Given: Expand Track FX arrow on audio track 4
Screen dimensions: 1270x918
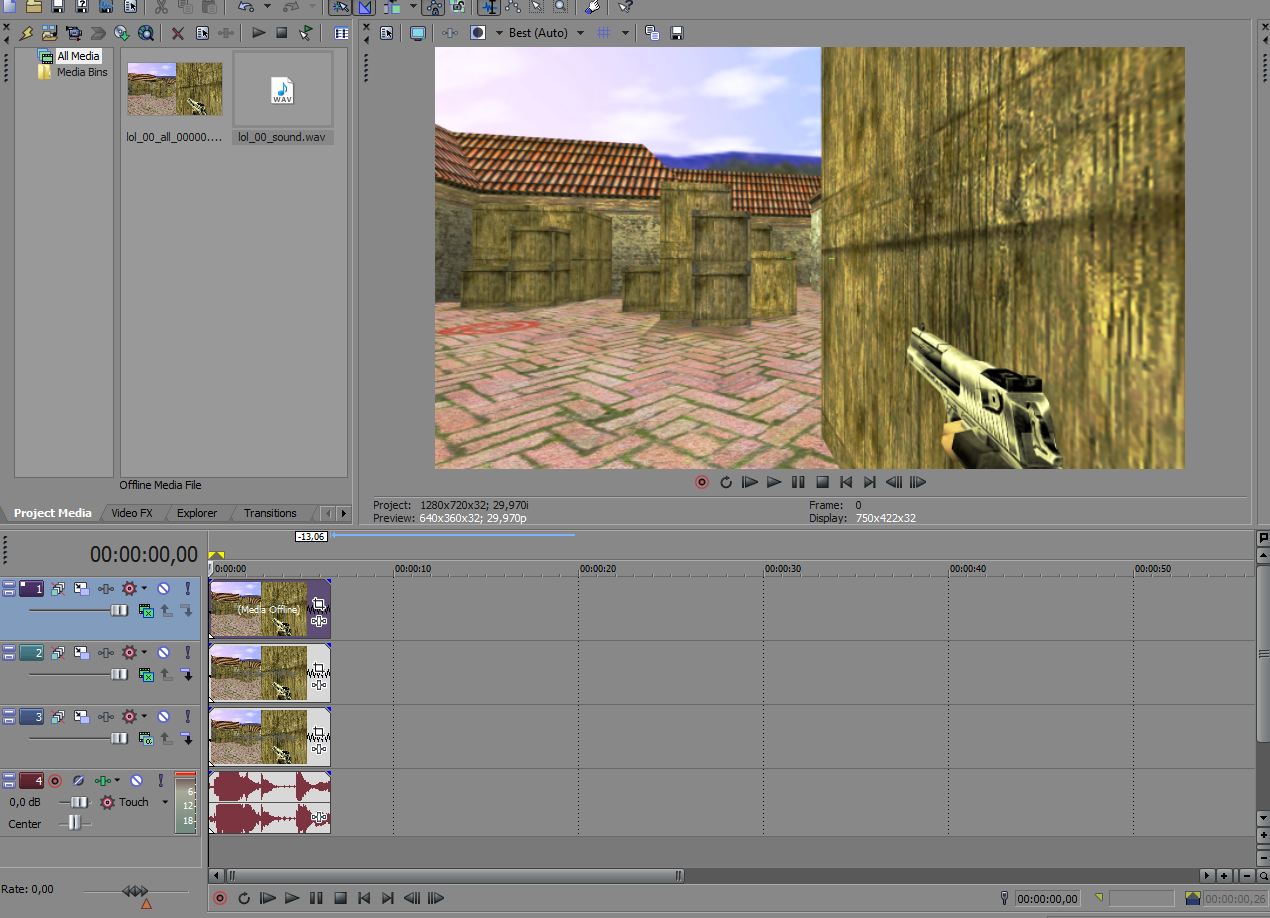Looking at the screenshot, I should click(x=117, y=781).
